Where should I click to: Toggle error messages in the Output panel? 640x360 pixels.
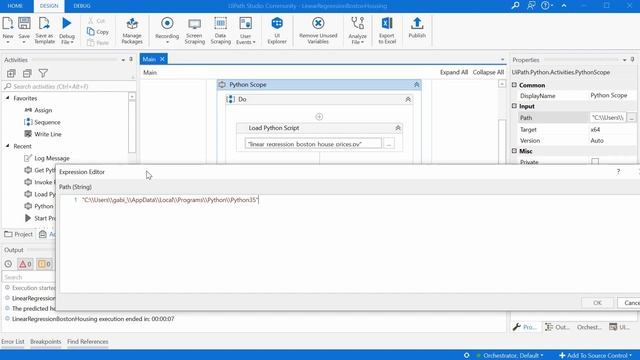point(25,264)
